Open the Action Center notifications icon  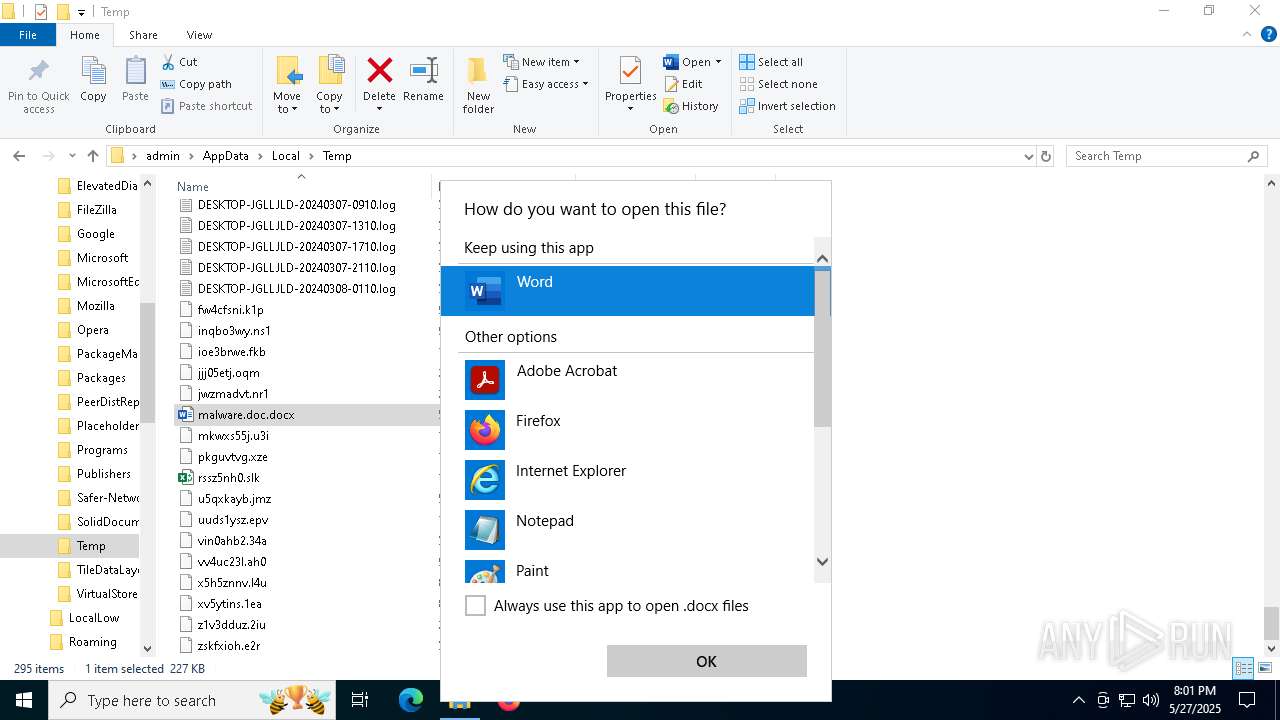coord(1247,700)
